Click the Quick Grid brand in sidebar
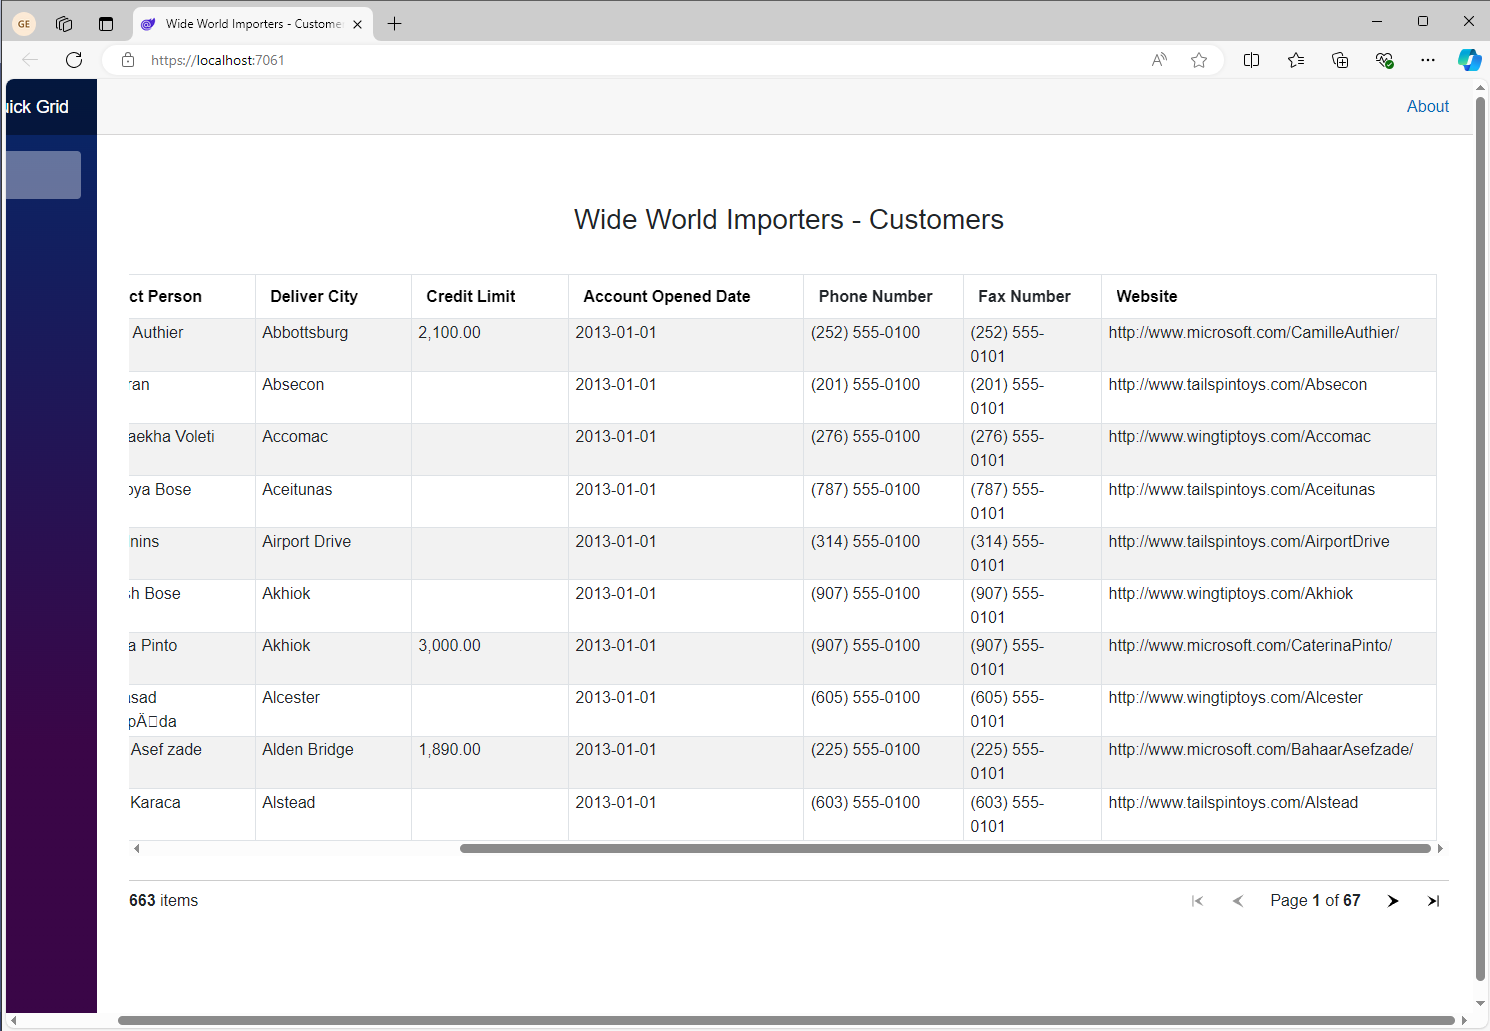This screenshot has height=1031, width=1490. (x=37, y=107)
